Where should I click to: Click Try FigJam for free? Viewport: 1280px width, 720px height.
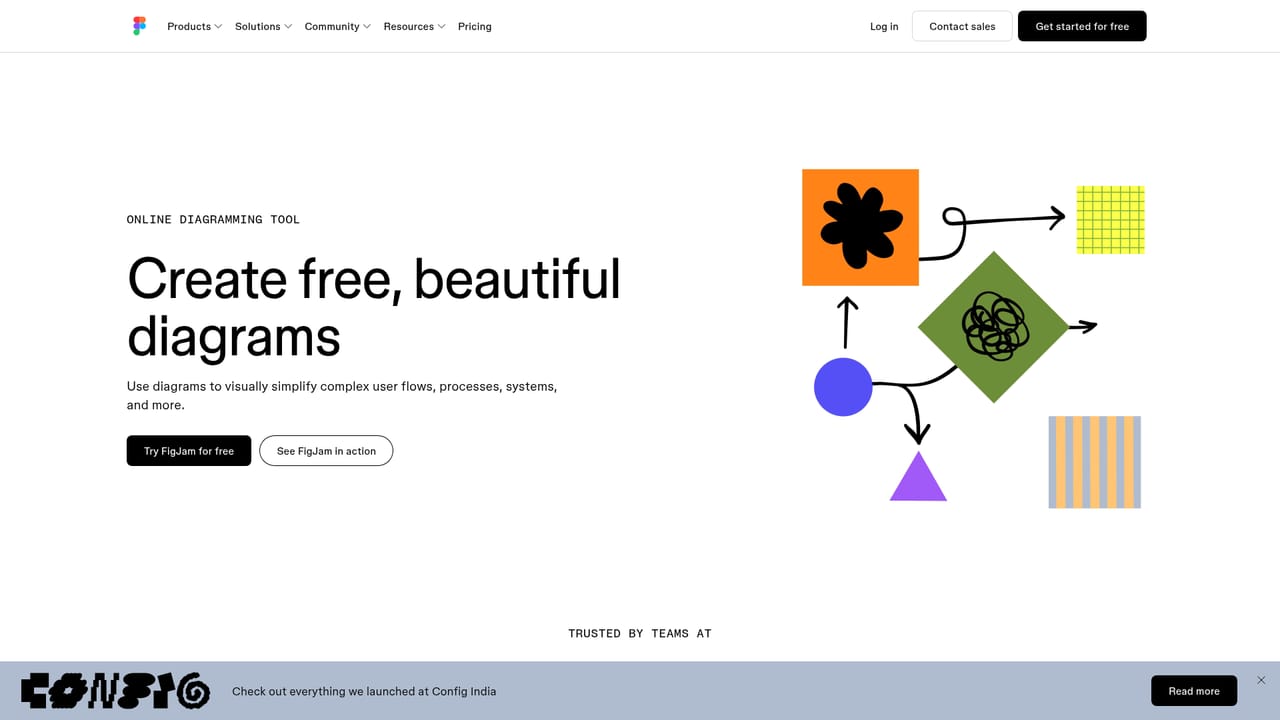[x=189, y=451]
